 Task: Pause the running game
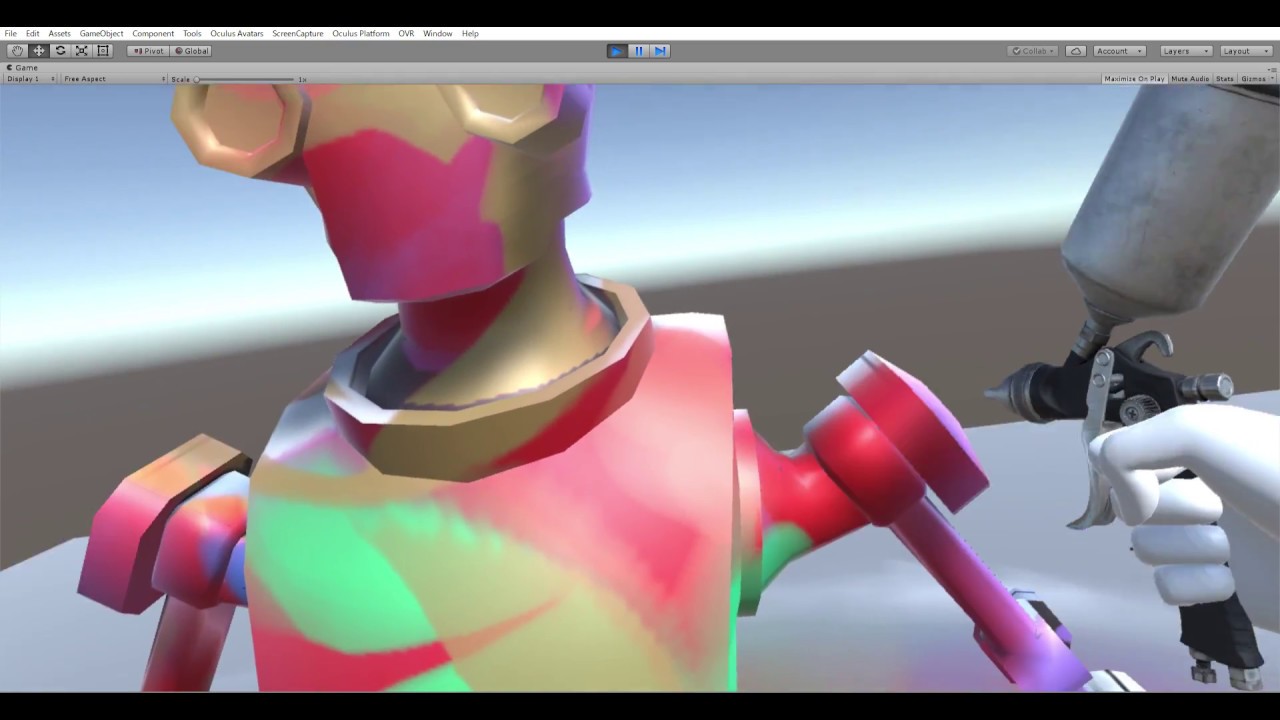tap(639, 51)
